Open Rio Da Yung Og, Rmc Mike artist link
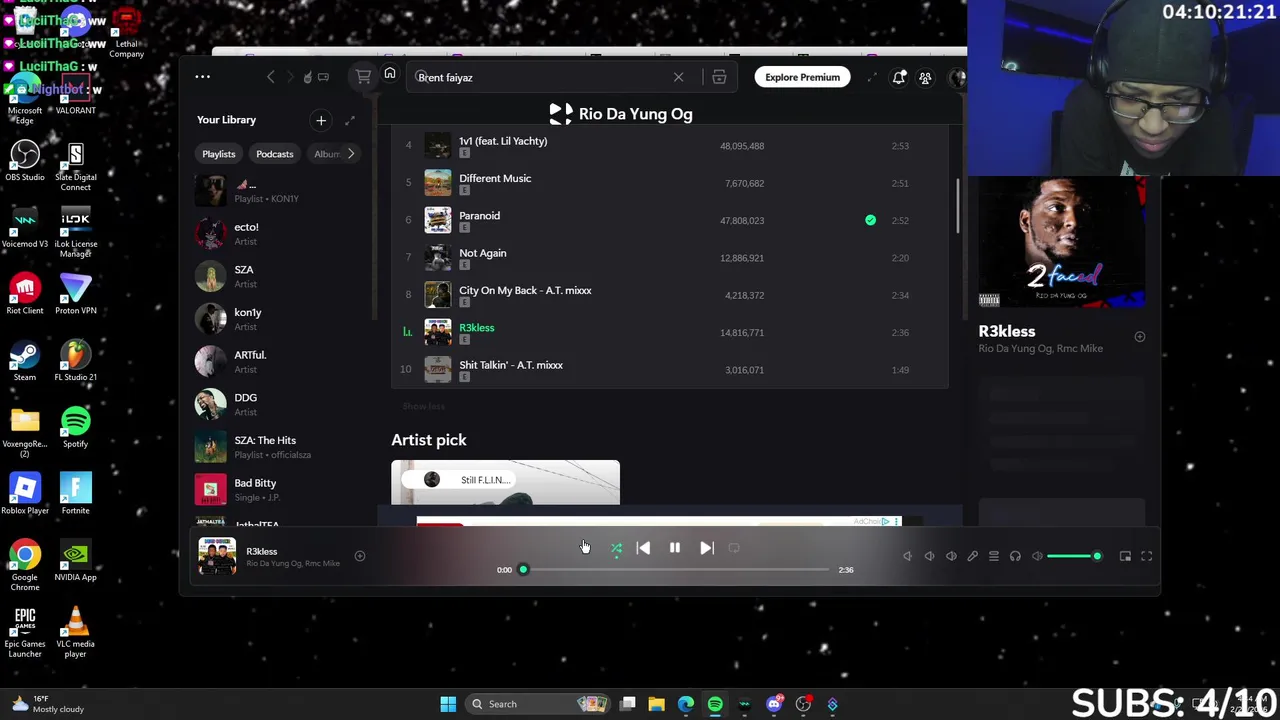1280x720 pixels. click(1040, 349)
